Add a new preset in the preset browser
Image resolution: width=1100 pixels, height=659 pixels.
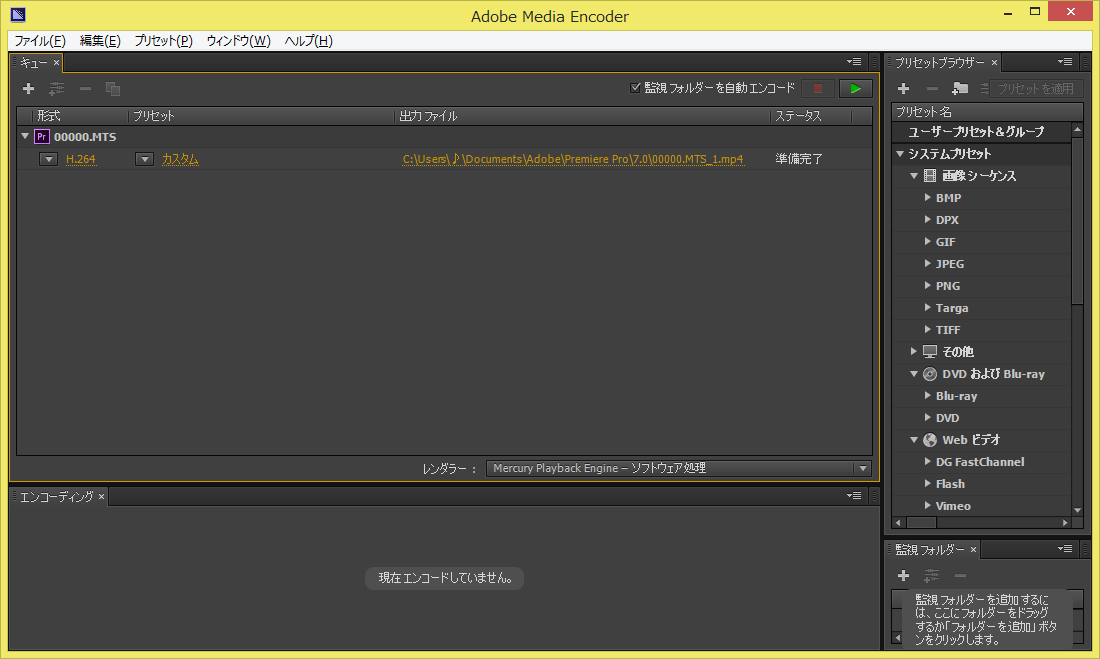(903, 89)
